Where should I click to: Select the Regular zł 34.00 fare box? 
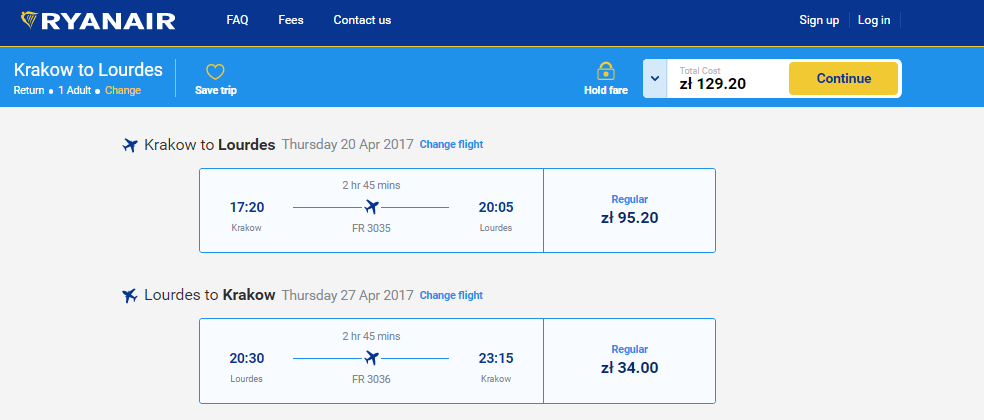click(629, 360)
